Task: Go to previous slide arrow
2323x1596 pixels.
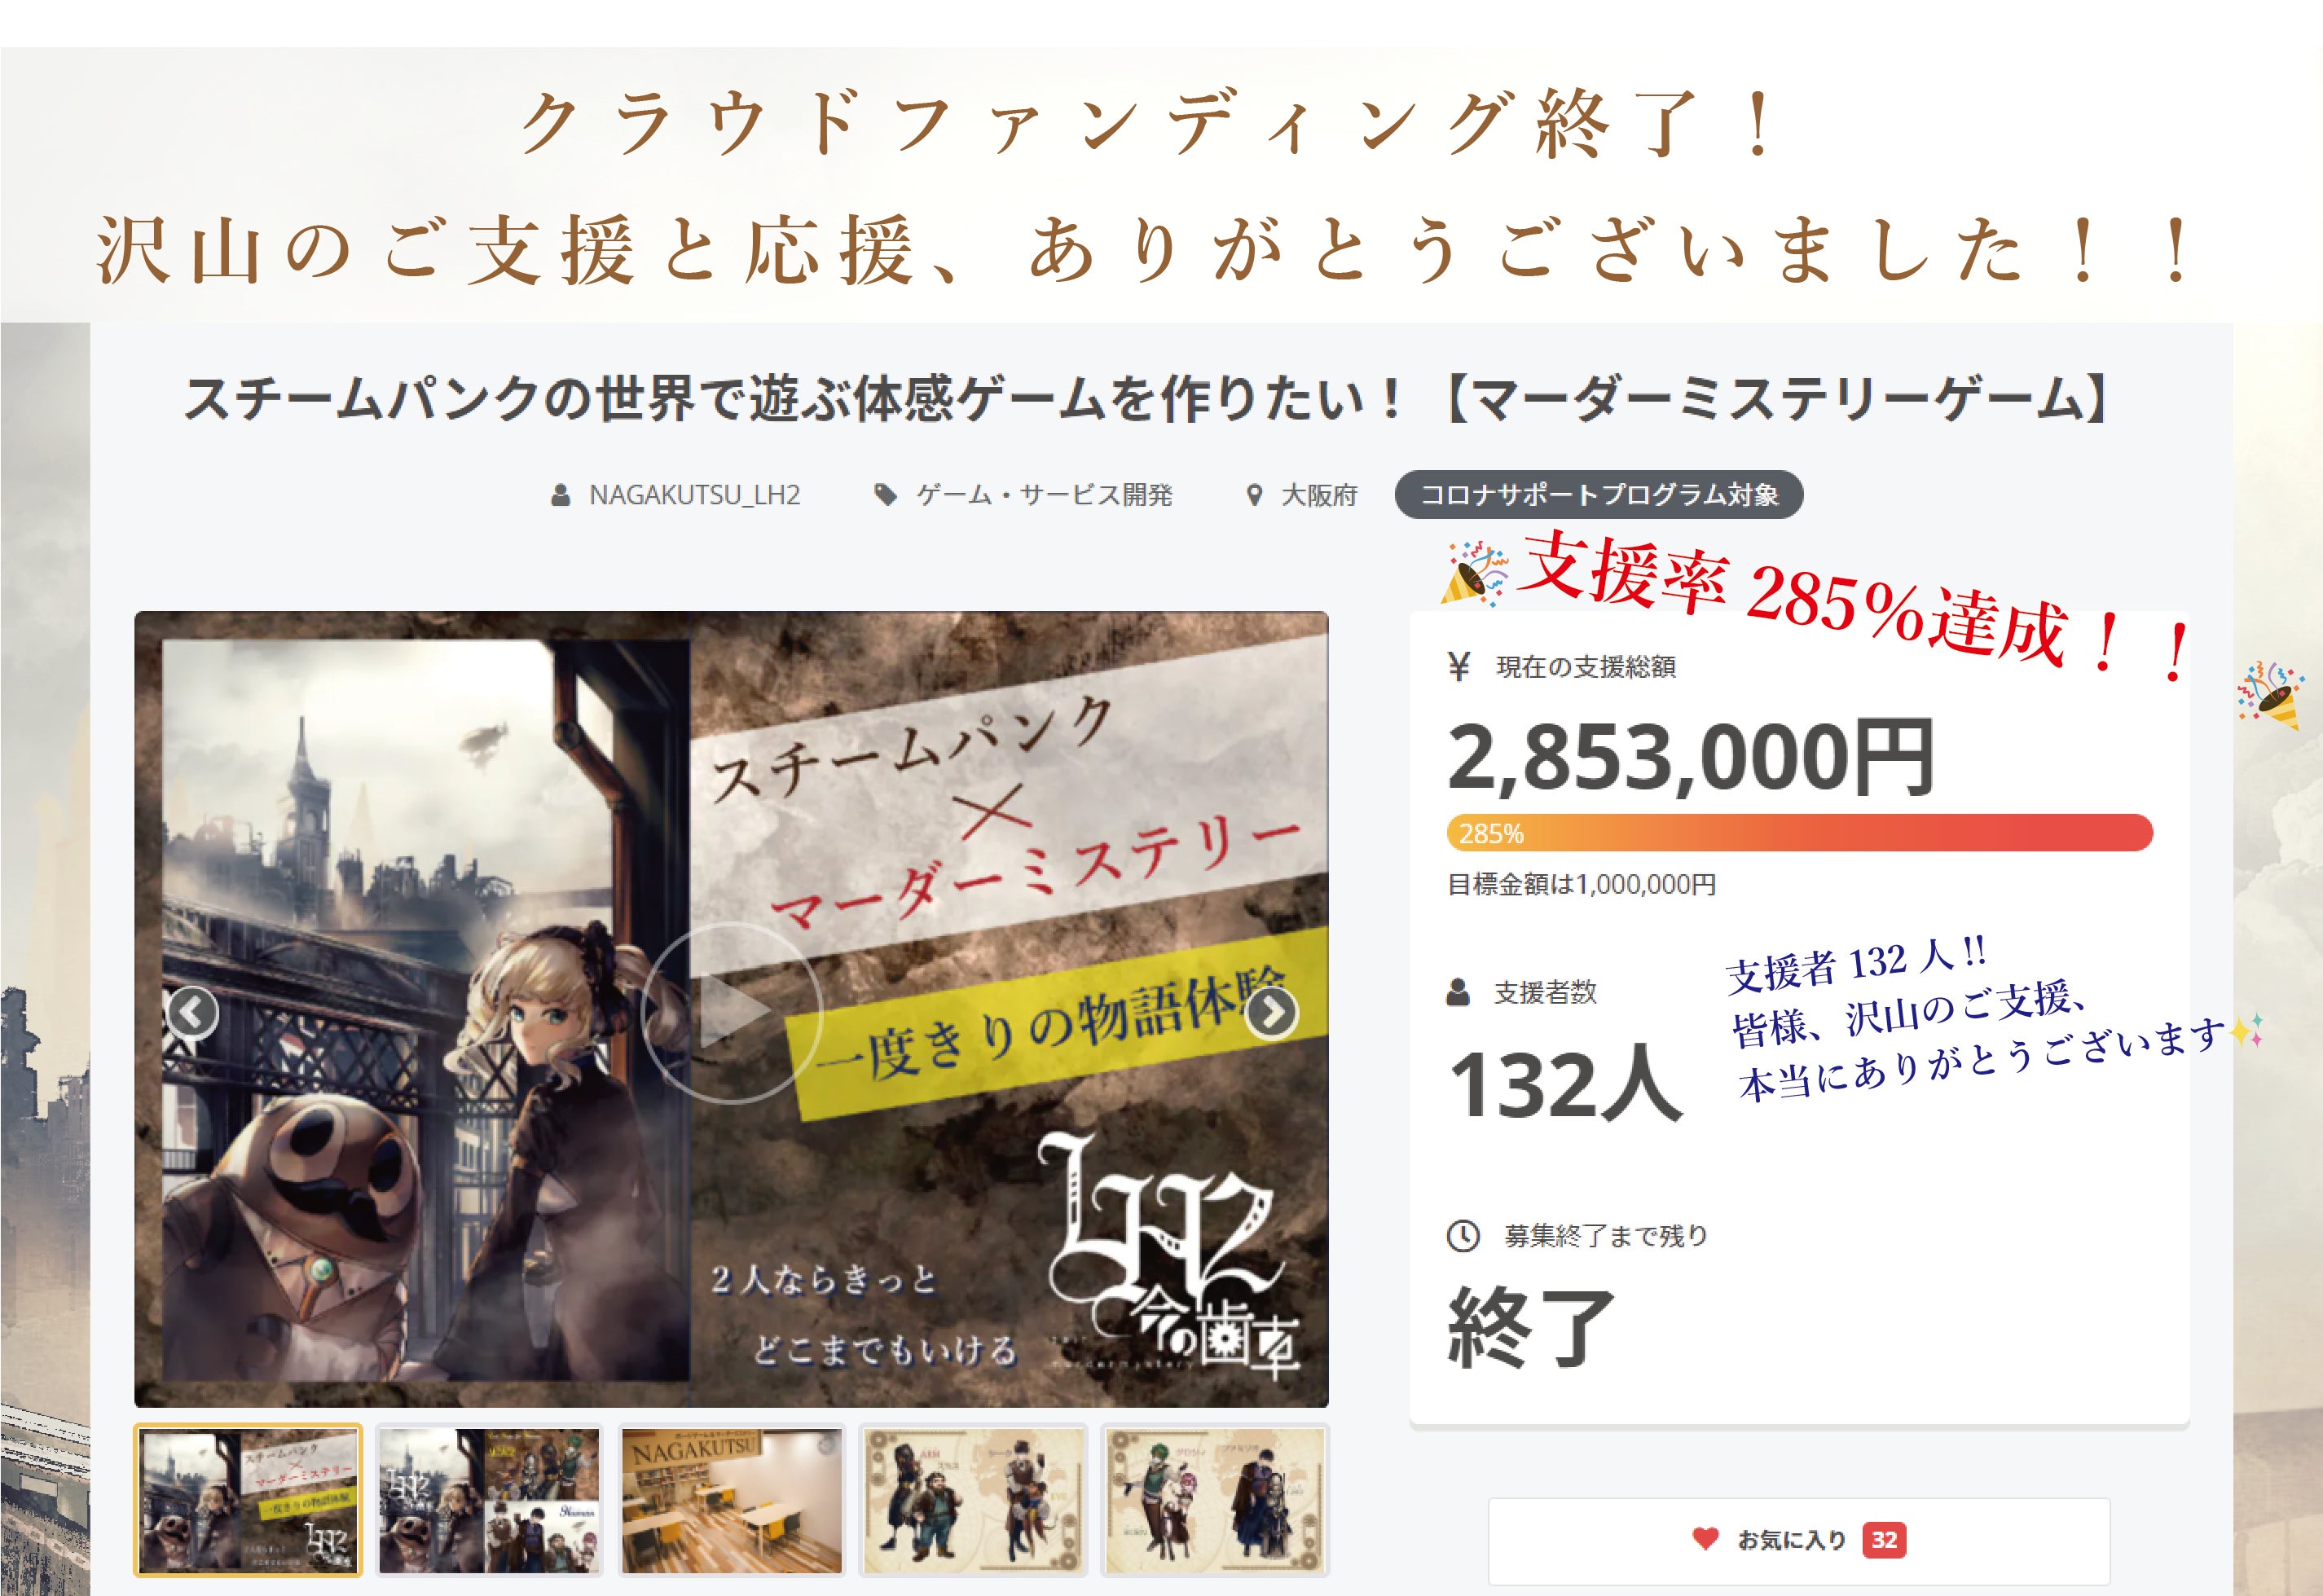Action: tap(192, 1012)
